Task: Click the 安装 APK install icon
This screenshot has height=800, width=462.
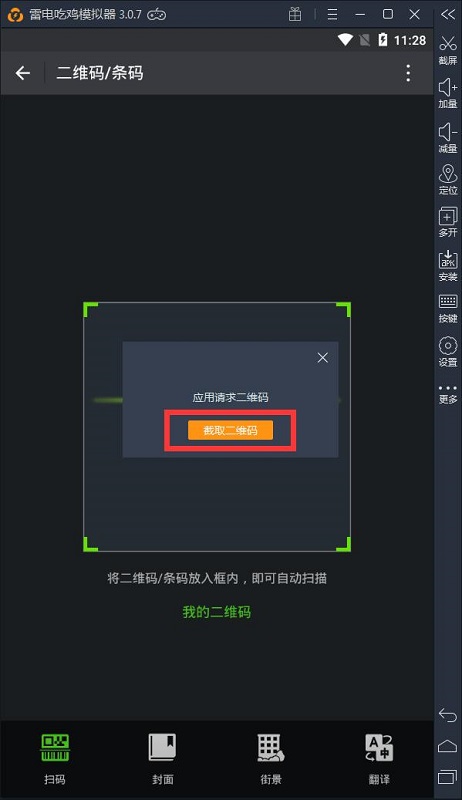Action: (x=448, y=266)
